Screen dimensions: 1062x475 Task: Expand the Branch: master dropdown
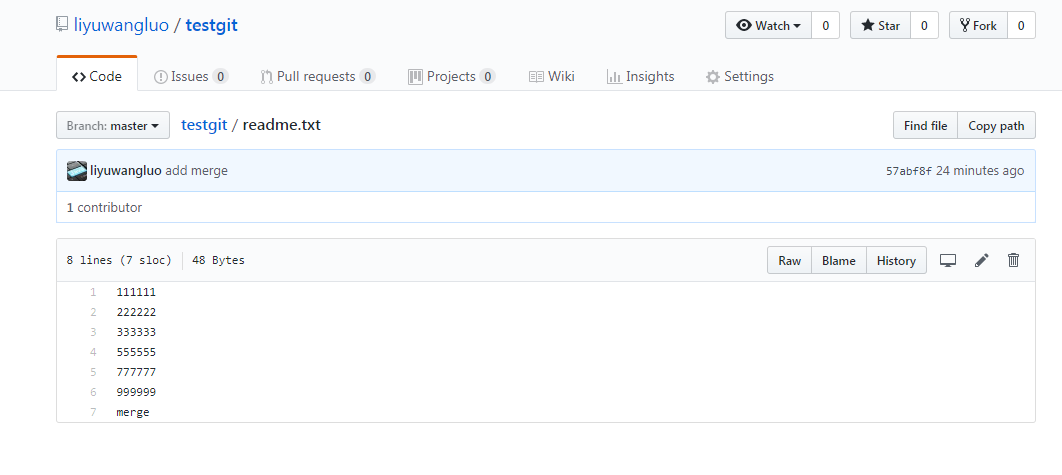point(113,125)
